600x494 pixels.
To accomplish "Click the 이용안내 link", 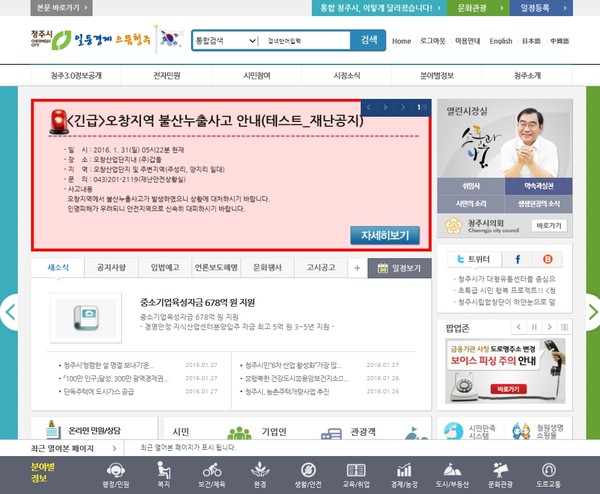I will tap(467, 41).
